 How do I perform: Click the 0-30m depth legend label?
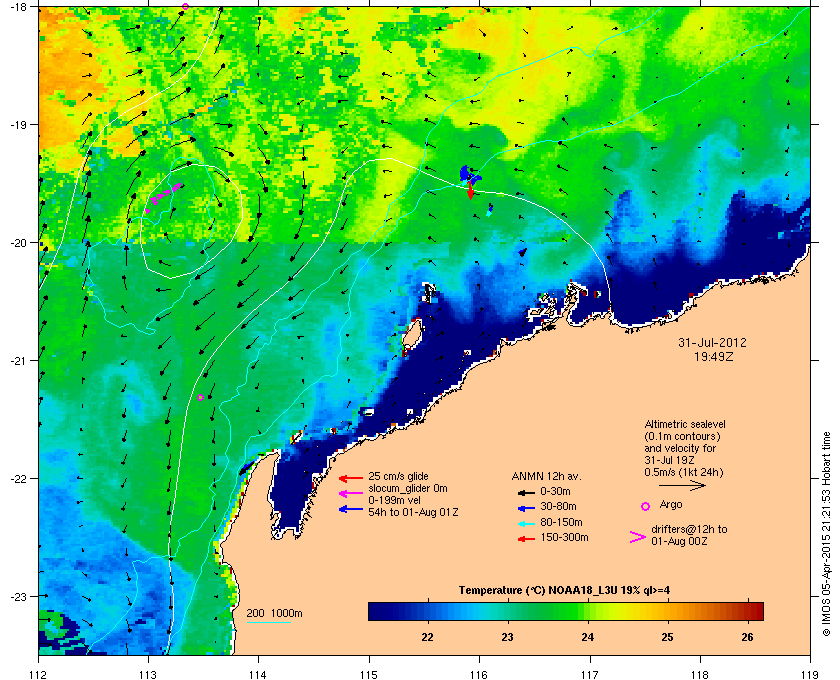pos(555,491)
